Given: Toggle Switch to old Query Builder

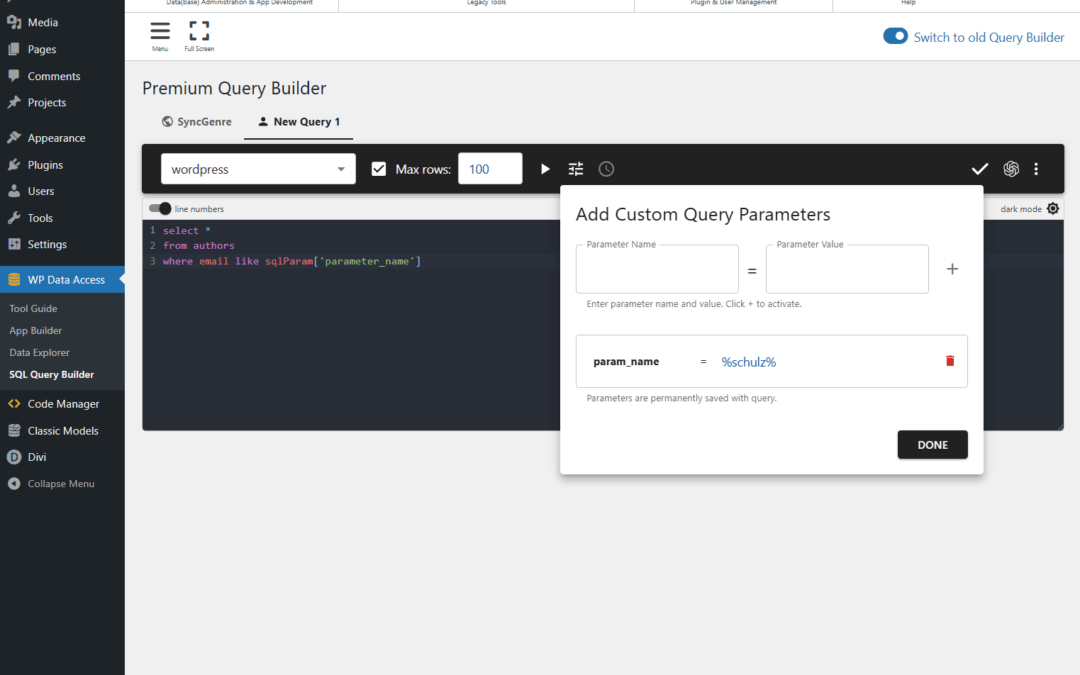Looking at the screenshot, I should (895, 37).
